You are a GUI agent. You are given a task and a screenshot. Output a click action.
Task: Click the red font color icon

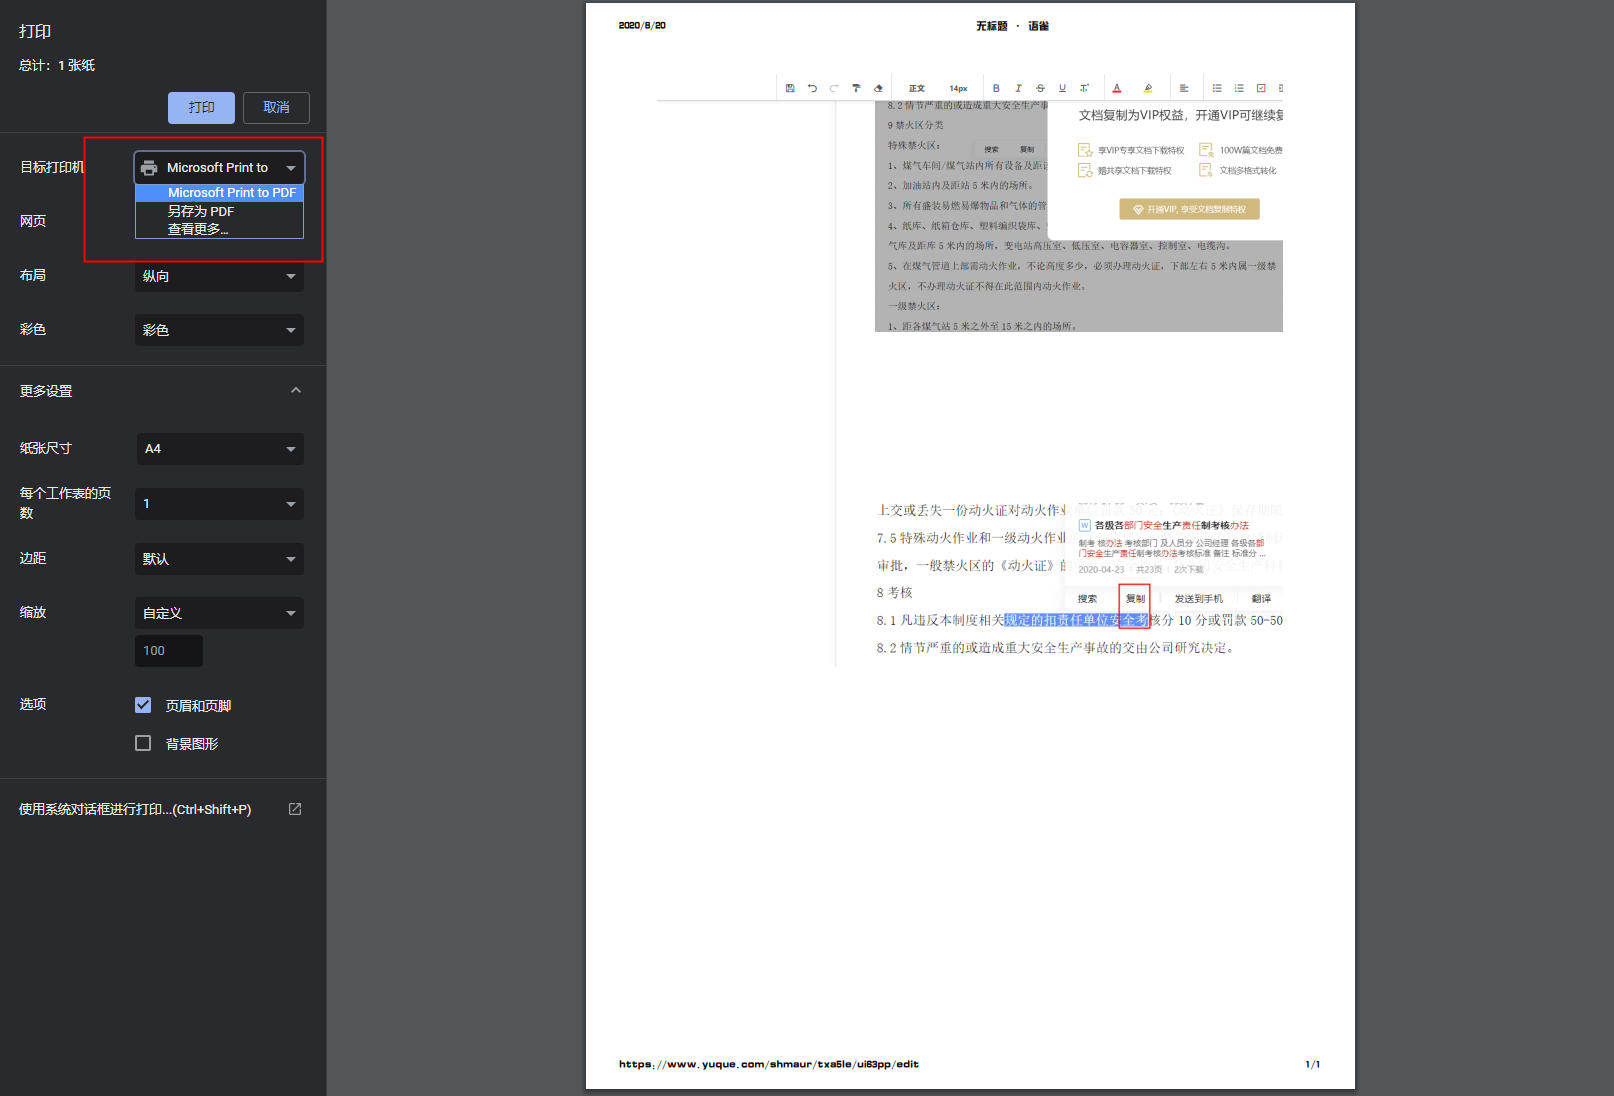(1117, 88)
